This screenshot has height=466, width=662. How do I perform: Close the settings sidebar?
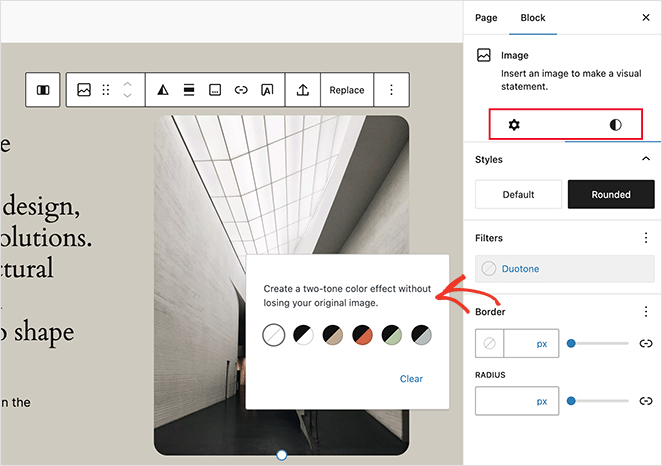point(646,17)
